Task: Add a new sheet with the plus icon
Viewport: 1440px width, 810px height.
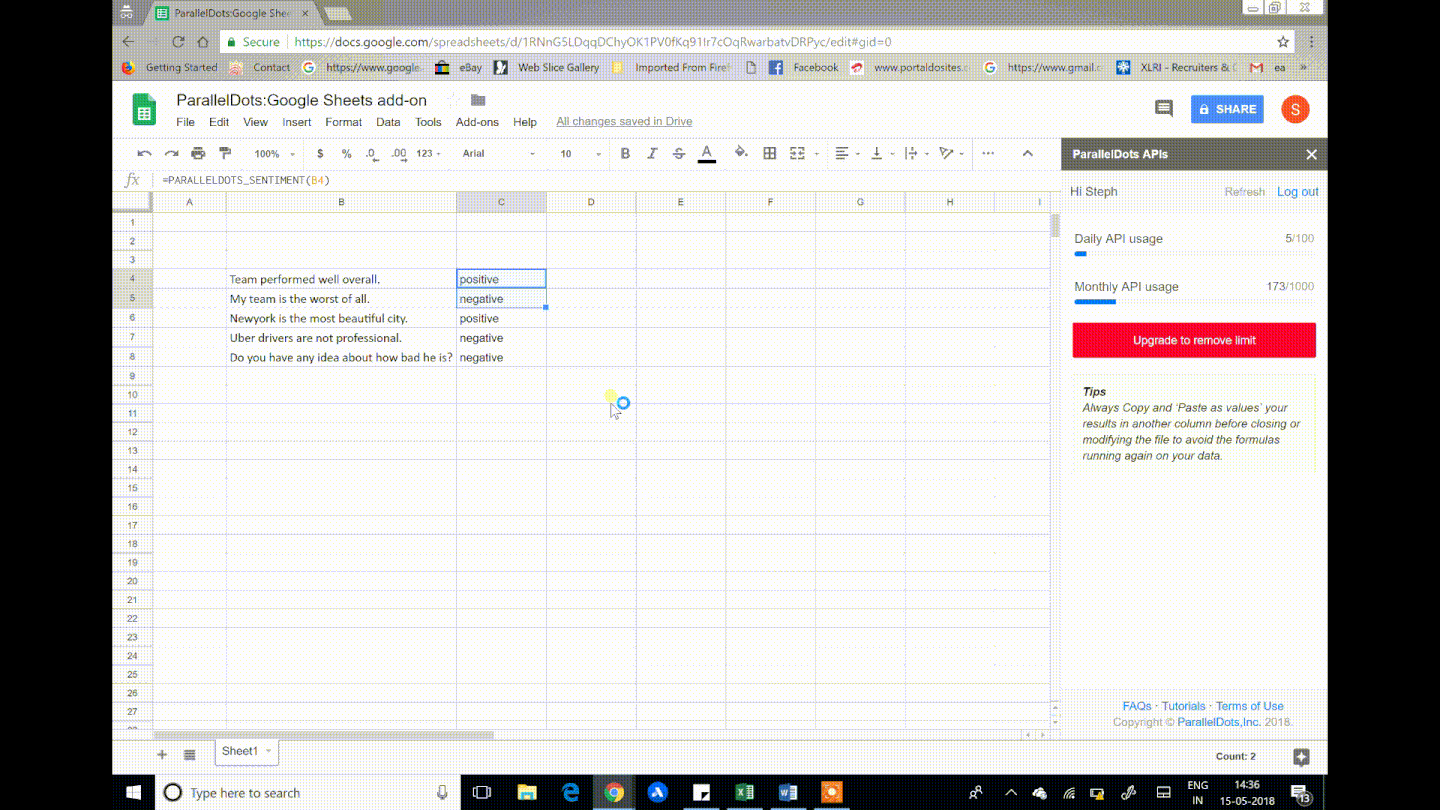Action: click(x=161, y=754)
